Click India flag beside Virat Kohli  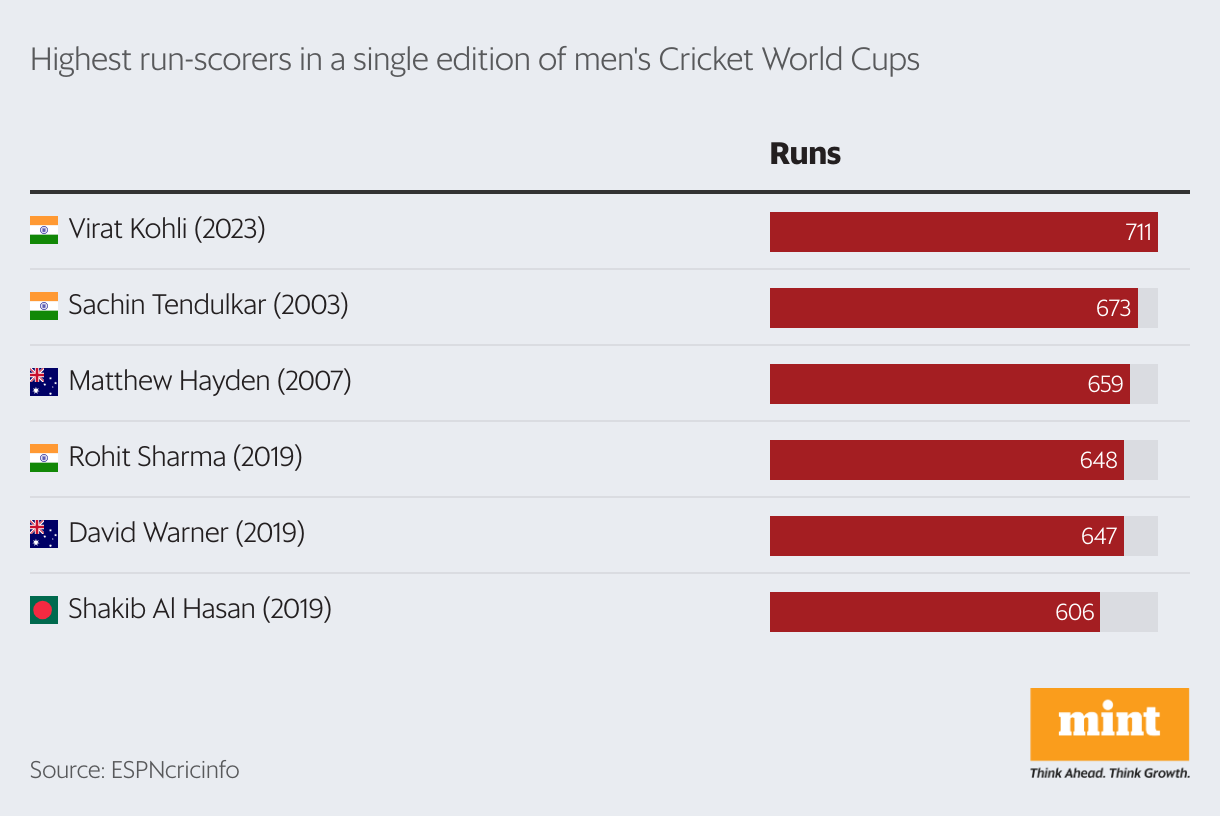coord(44,230)
